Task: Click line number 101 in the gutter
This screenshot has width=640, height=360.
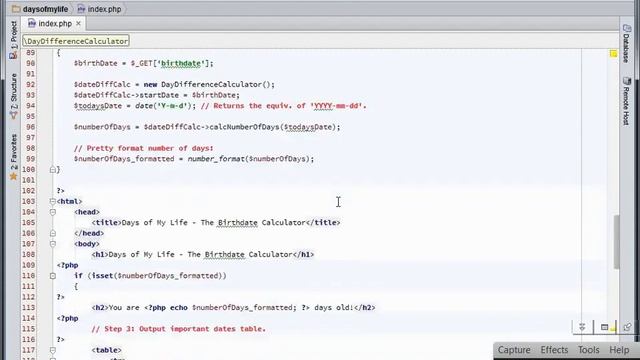Action: pos(30,180)
